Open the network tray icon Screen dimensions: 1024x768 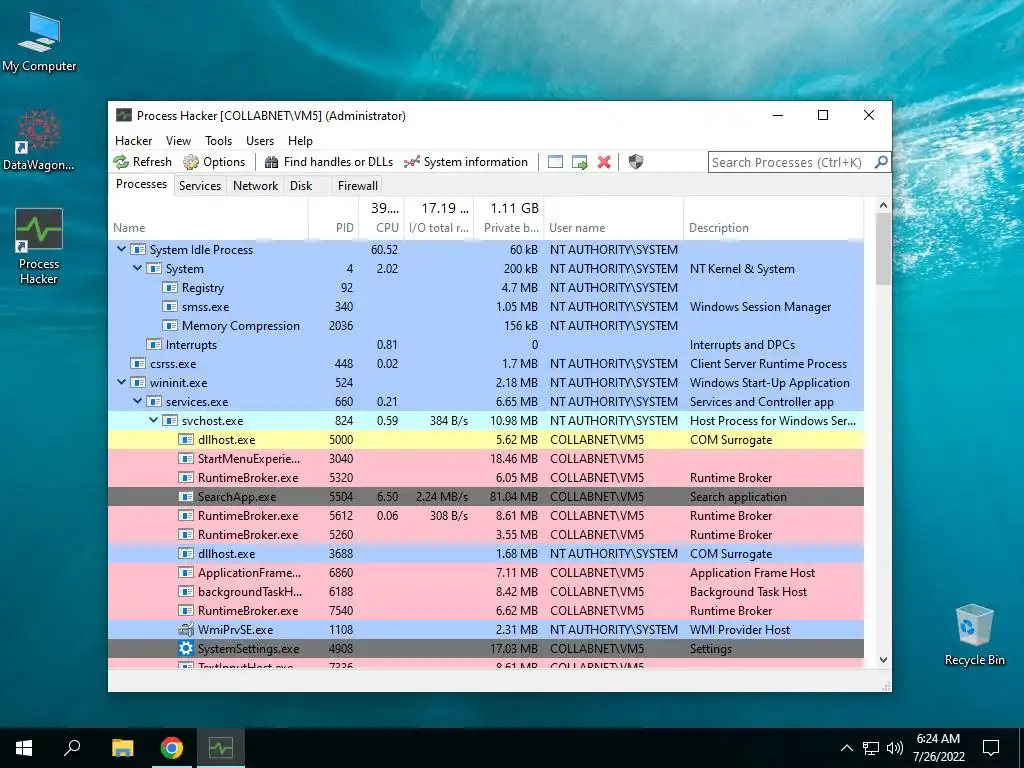click(x=871, y=748)
